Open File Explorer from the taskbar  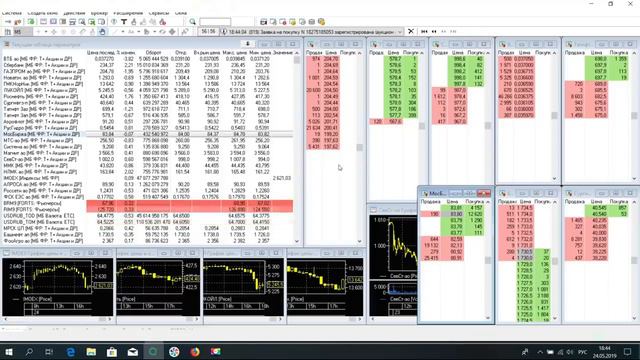(91, 351)
